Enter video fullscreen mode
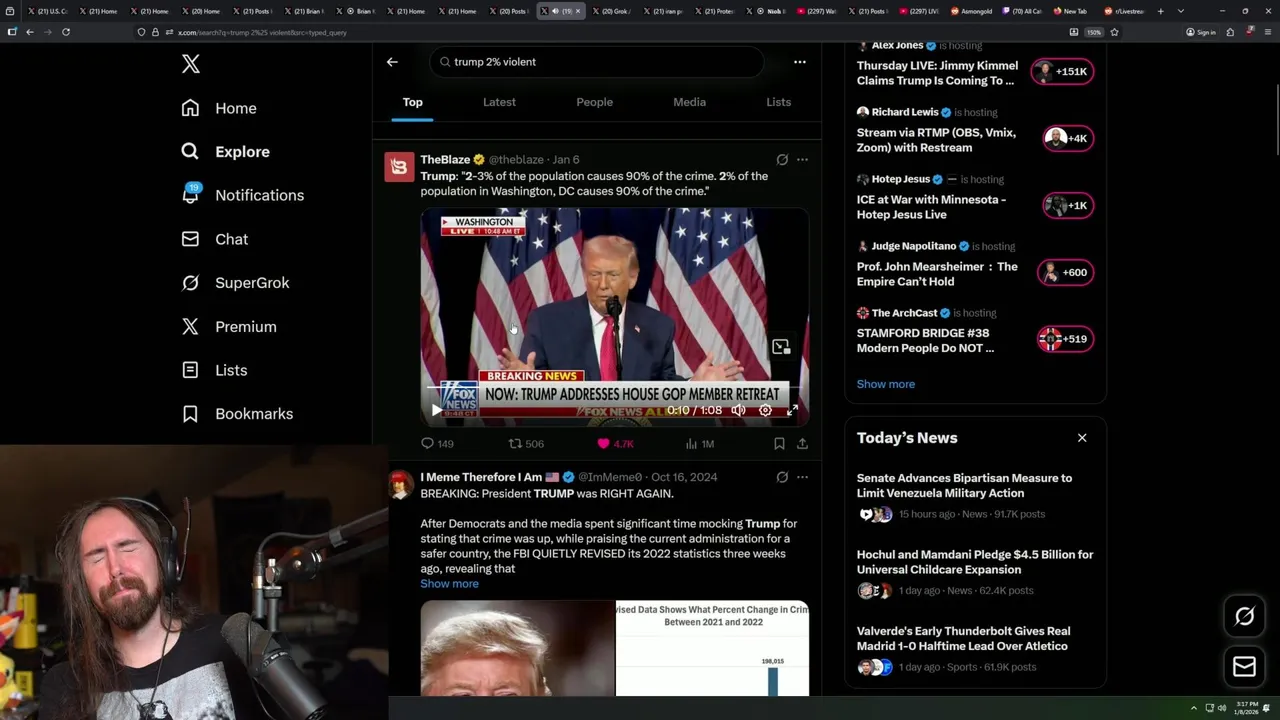This screenshot has height=720, width=1280. 793,410
